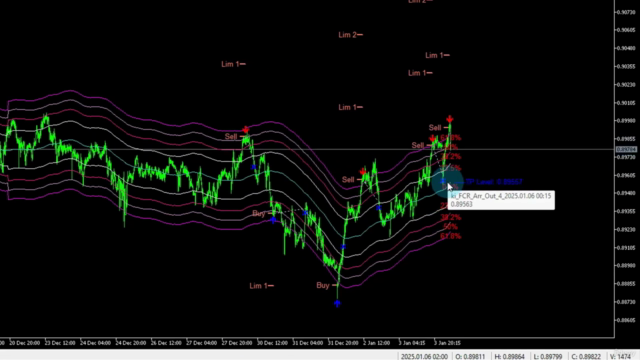The image size is (640, 360).
Task: Click the V: 1474 volume in status bar
Action: (620, 357)
